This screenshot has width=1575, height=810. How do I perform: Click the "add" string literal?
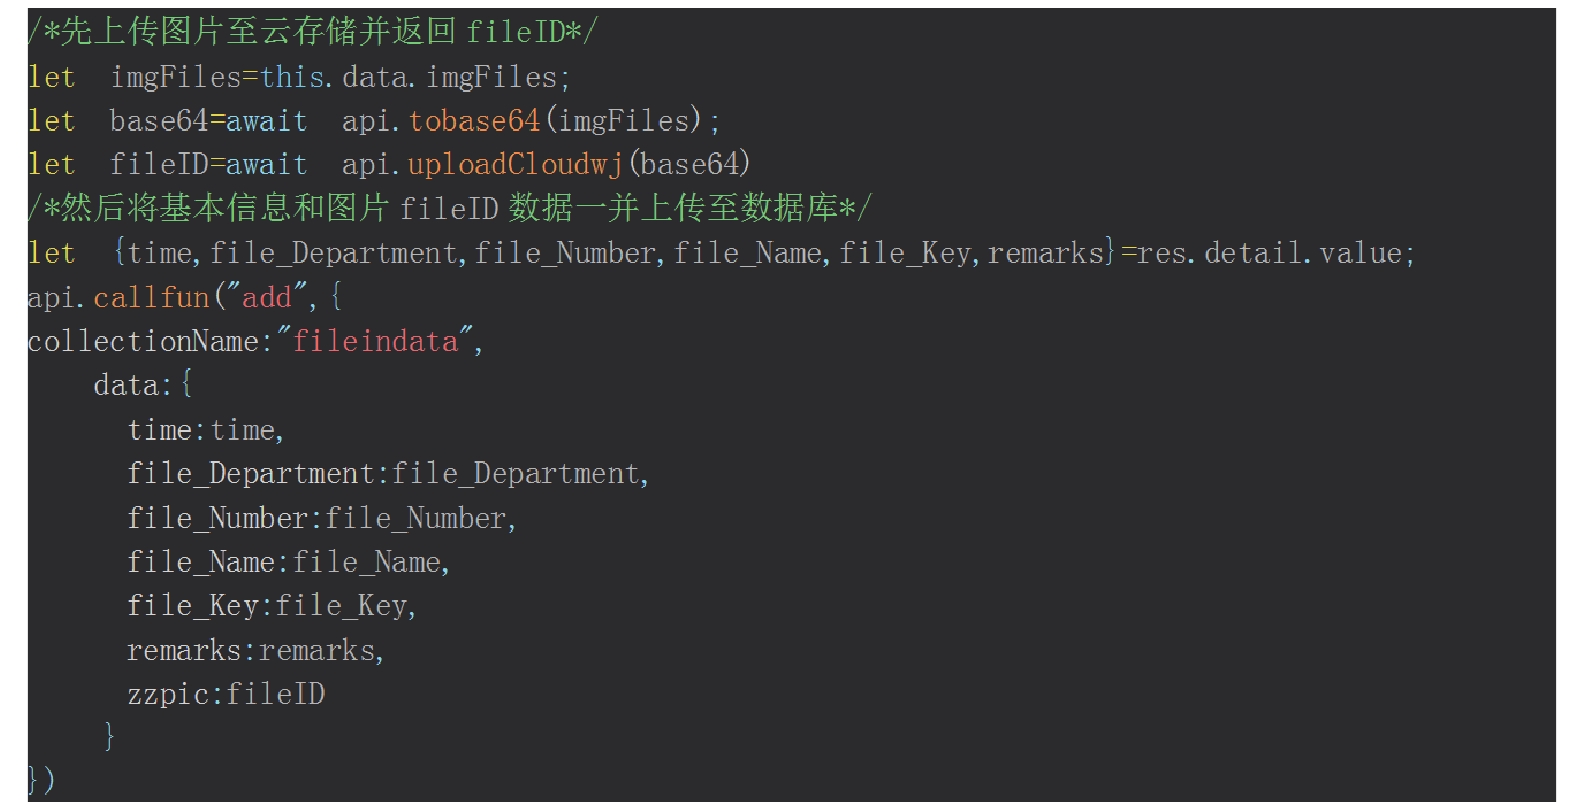pos(267,297)
